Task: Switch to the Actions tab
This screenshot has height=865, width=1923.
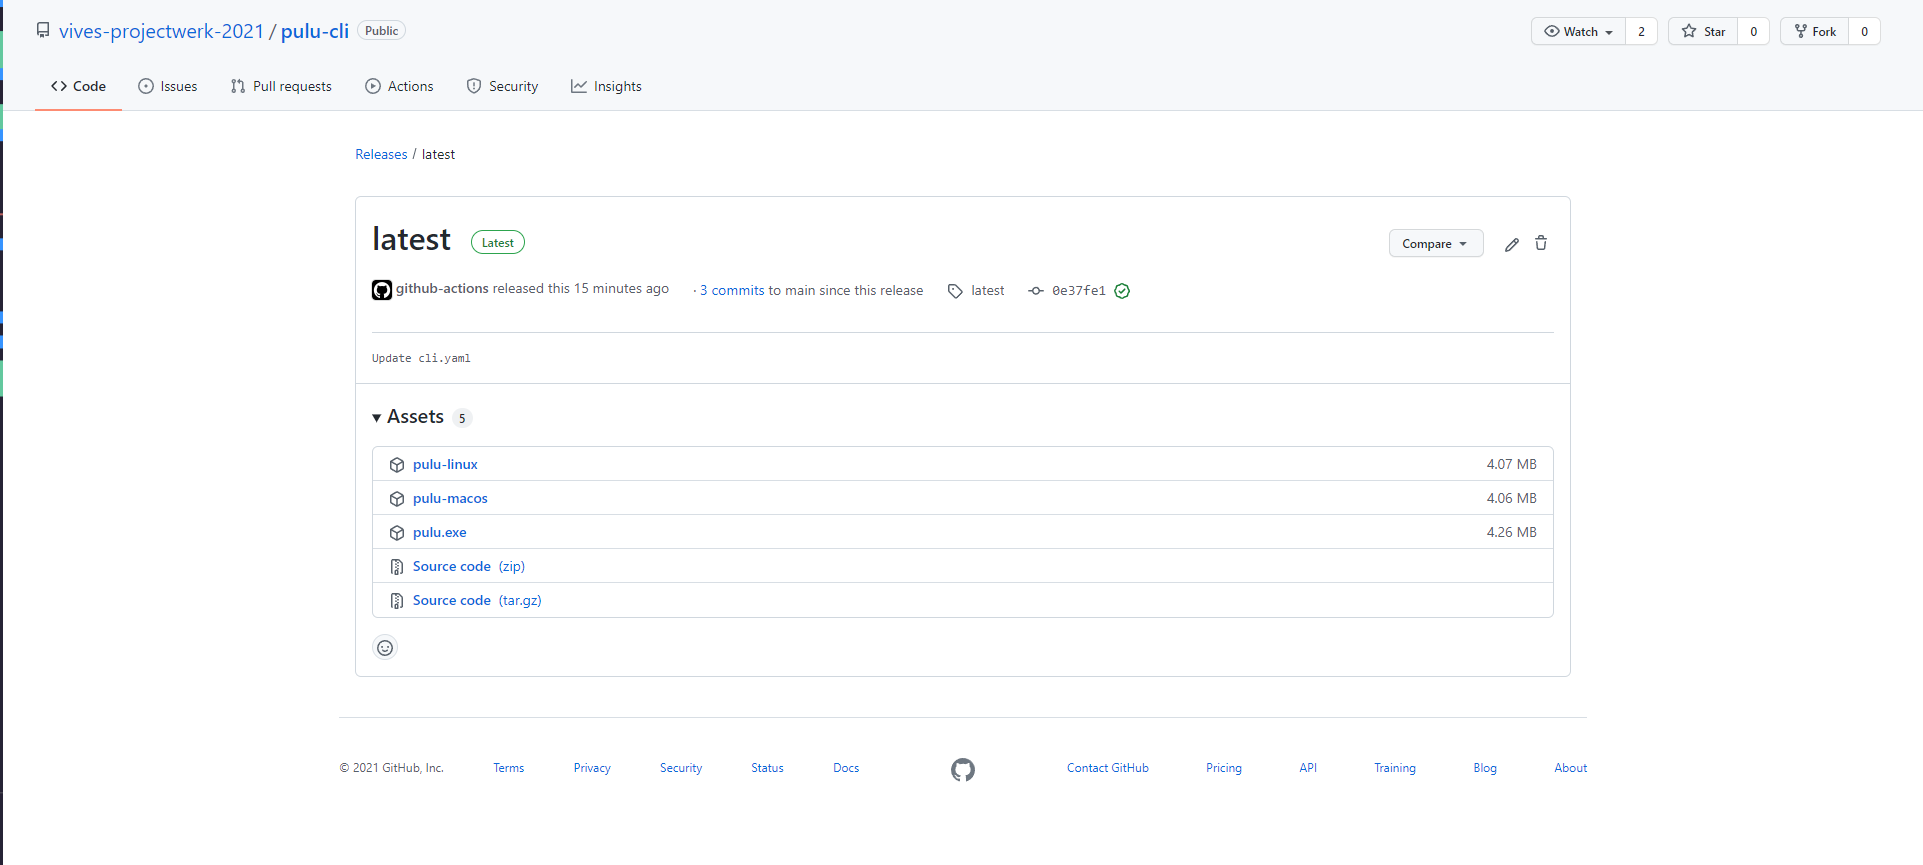Action: pos(399,86)
